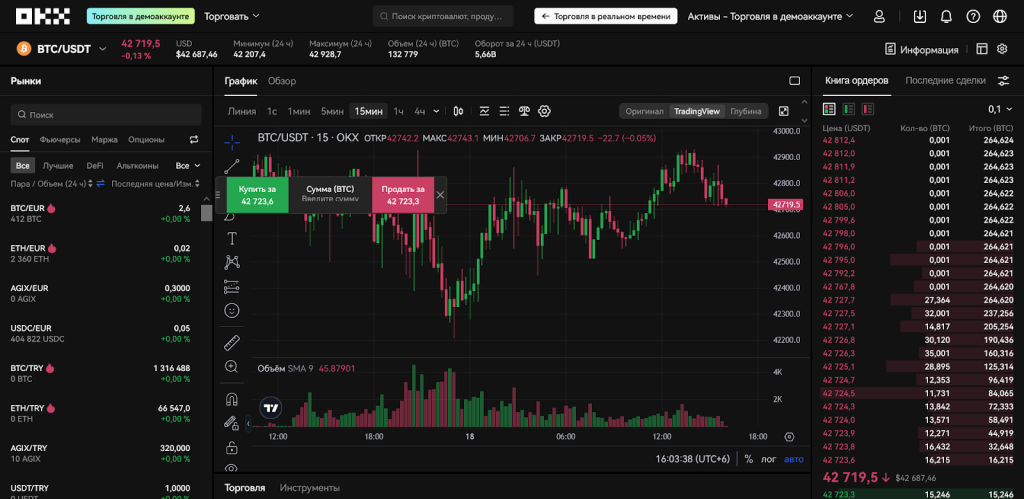Screen dimensions: 1024x499
Task: Expand the order book 0,1 precision dropdown
Action: click(x=999, y=109)
